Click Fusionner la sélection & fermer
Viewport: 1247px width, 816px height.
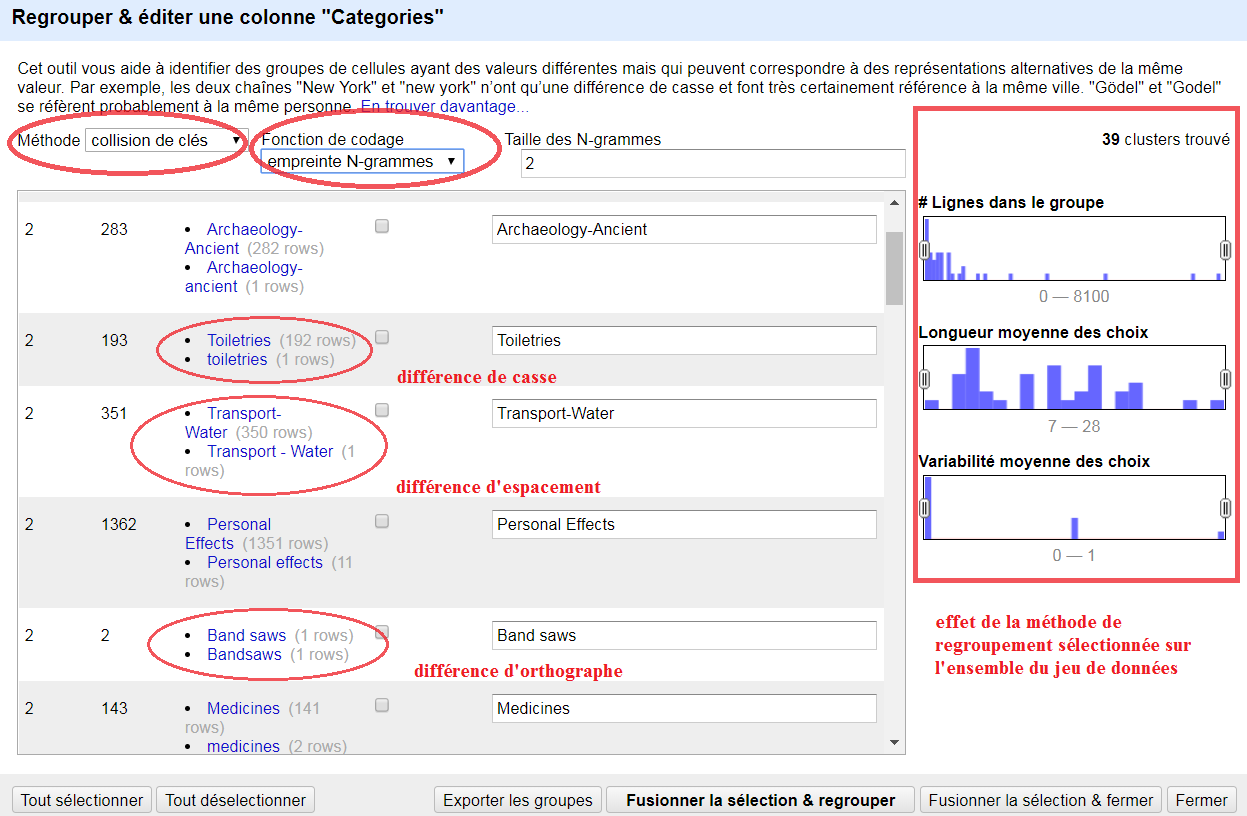(1040, 800)
